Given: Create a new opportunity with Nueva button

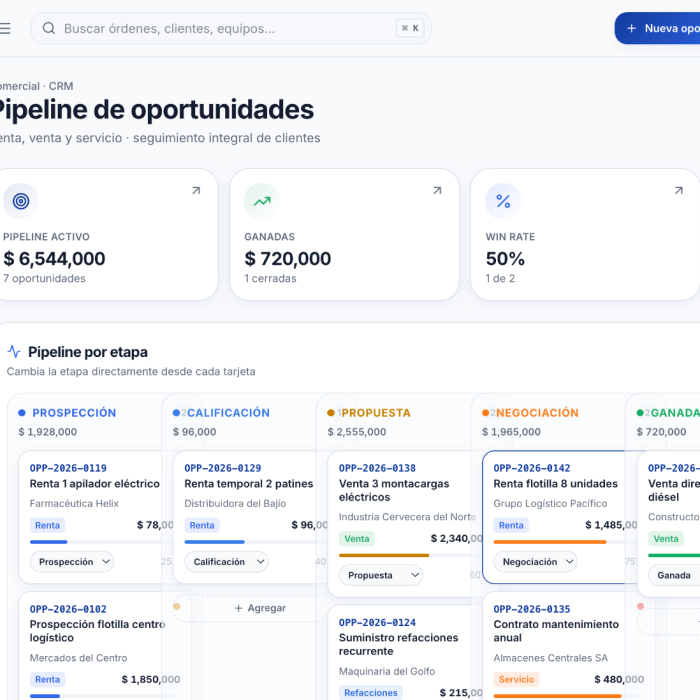Looking at the screenshot, I should [657, 29].
